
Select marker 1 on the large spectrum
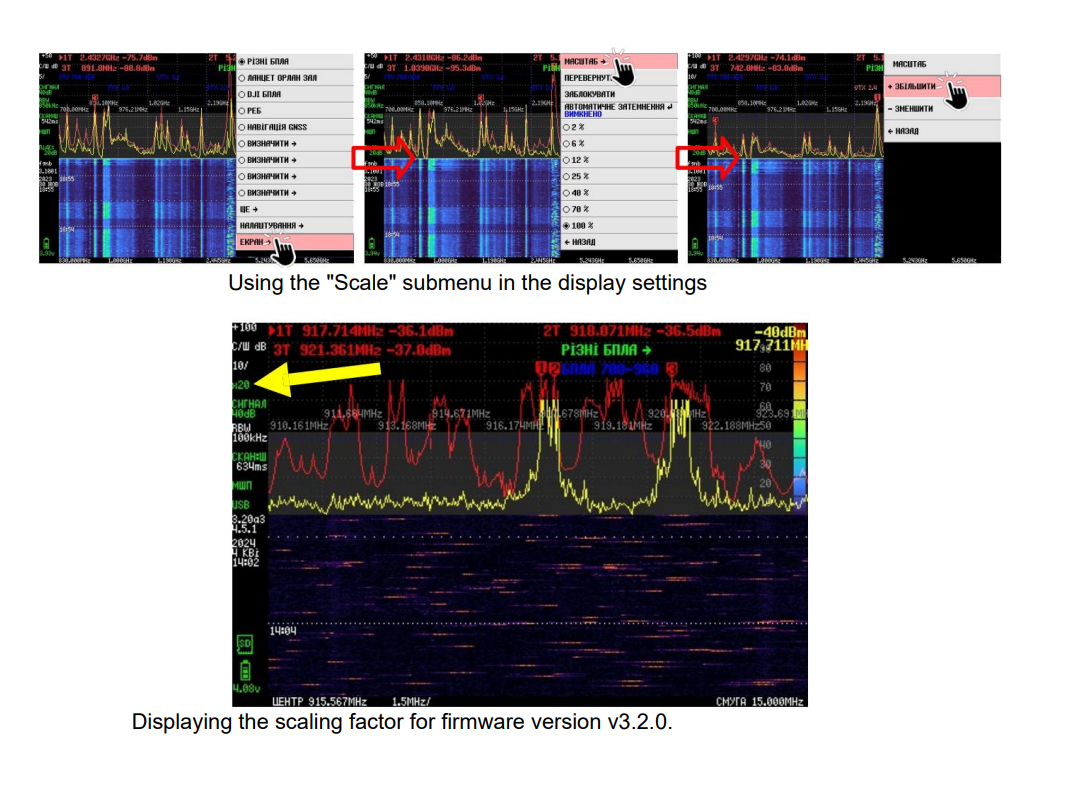pyautogui.click(x=541, y=370)
